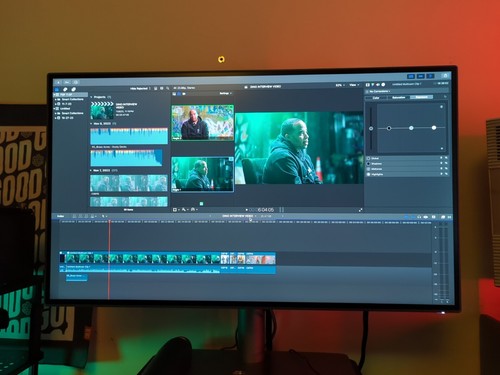Click the Index button in timeline
The image size is (500, 375).
[x=60, y=216]
